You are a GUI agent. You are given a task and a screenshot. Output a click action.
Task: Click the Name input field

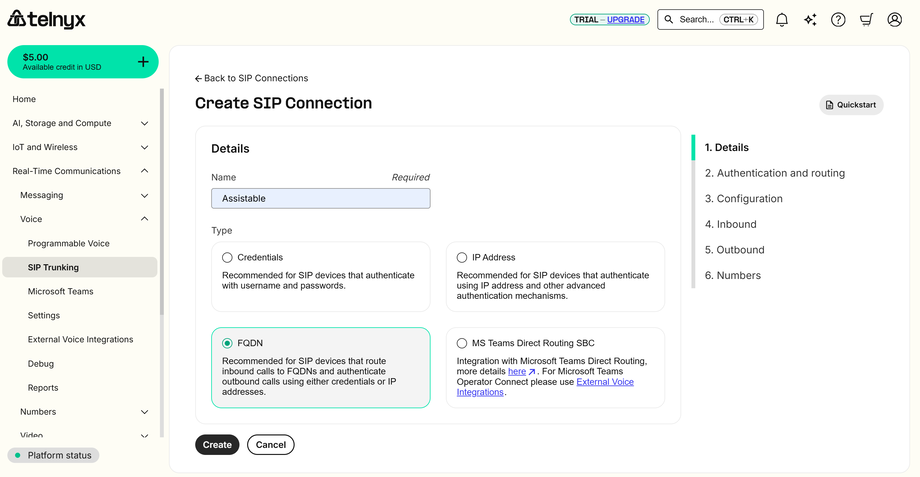pos(320,198)
